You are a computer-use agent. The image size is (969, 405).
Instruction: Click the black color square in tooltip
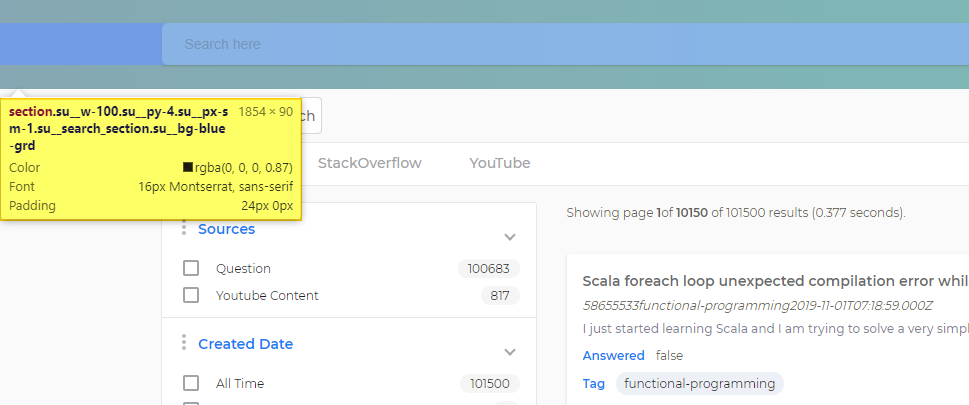click(x=188, y=168)
